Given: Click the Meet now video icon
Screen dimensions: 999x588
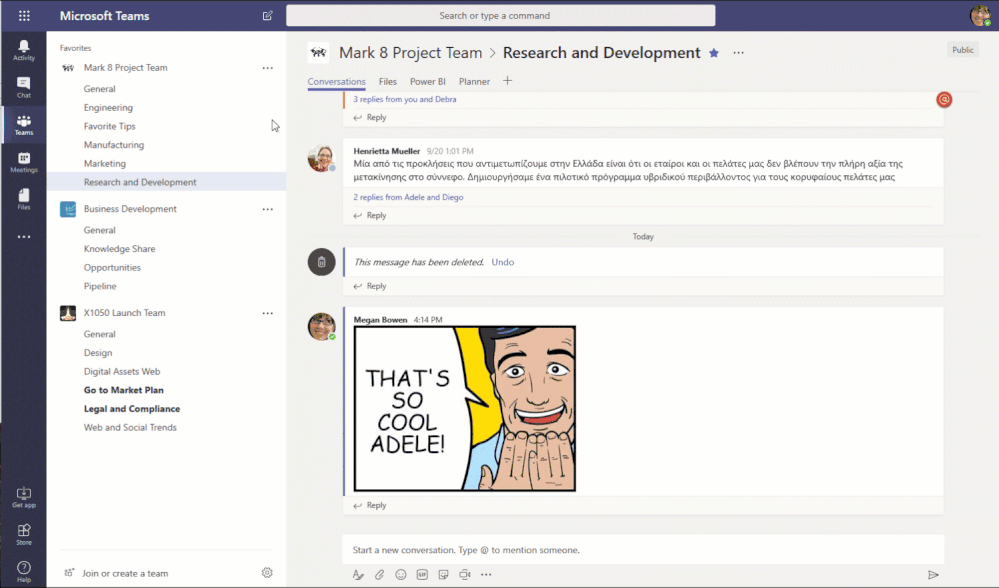Looking at the screenshot, I should [465, 575].
